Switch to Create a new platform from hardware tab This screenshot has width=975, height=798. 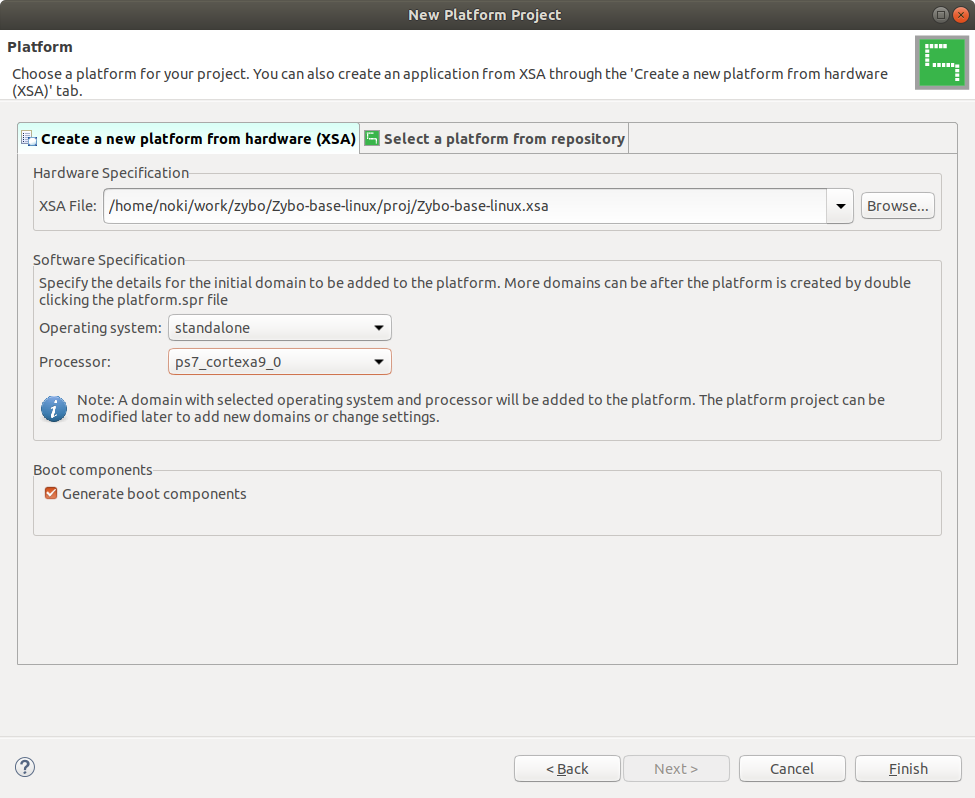[189, 139]
